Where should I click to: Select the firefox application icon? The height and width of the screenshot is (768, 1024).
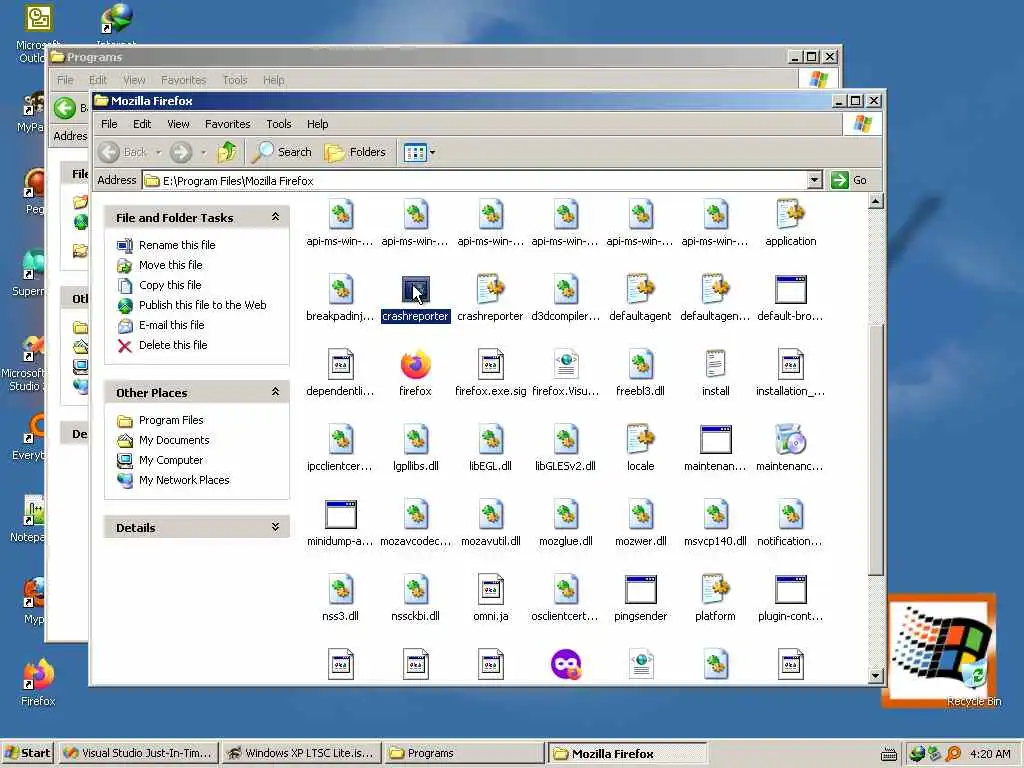(x=415, y=364)
